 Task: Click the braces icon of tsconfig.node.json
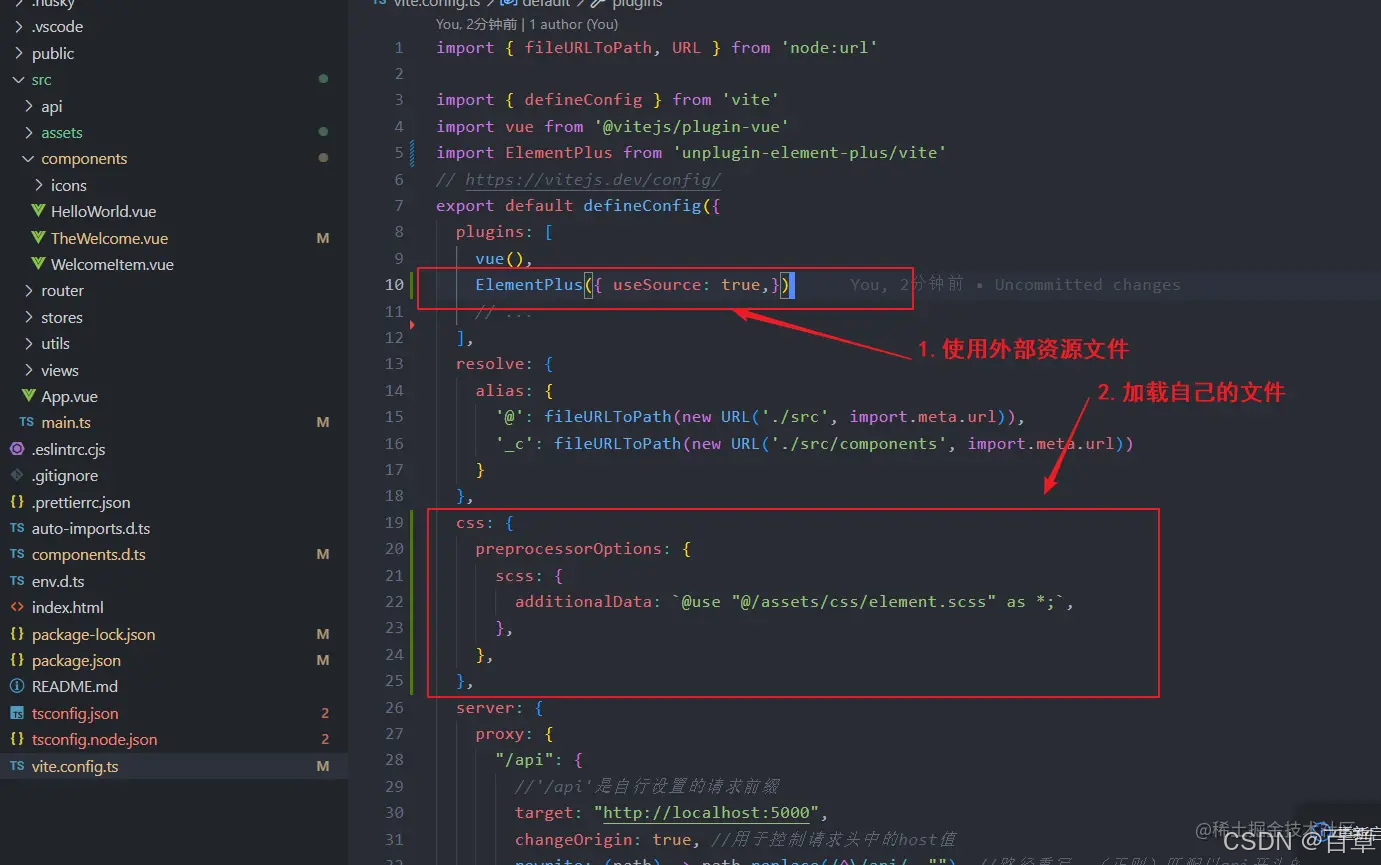pos(17,740)
